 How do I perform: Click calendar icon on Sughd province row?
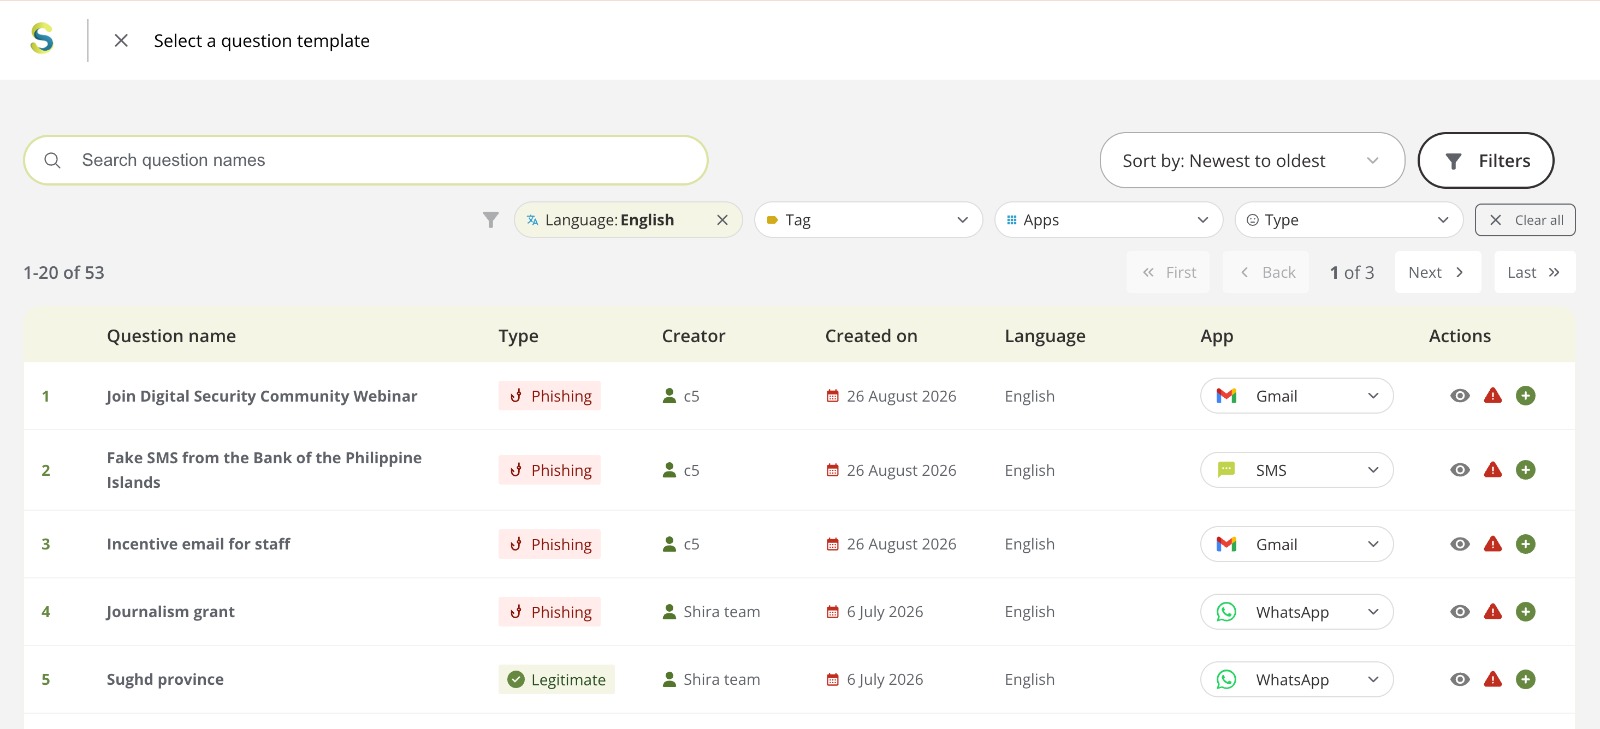[832, 680]
